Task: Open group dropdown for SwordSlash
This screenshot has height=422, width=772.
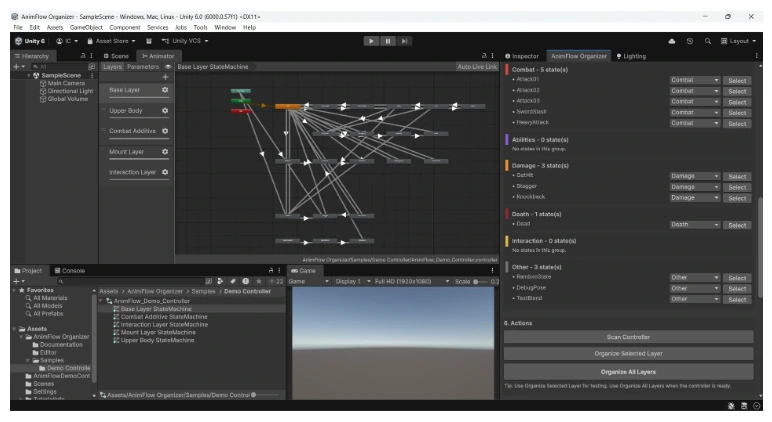Action: click(695, 113)
